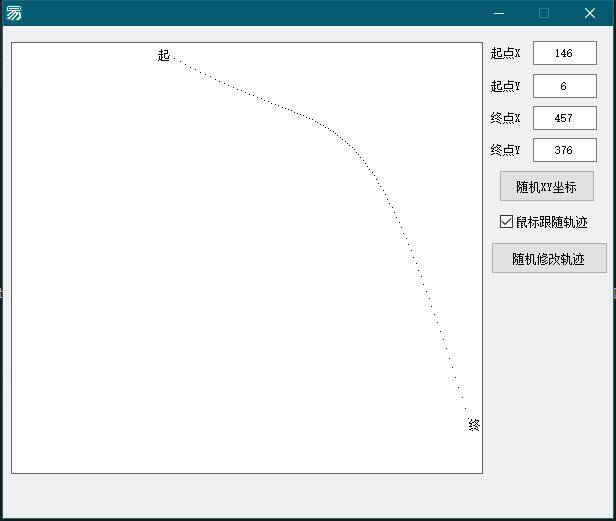Click the app icon in title bar
616x521 pixels.
coord(14,13)
